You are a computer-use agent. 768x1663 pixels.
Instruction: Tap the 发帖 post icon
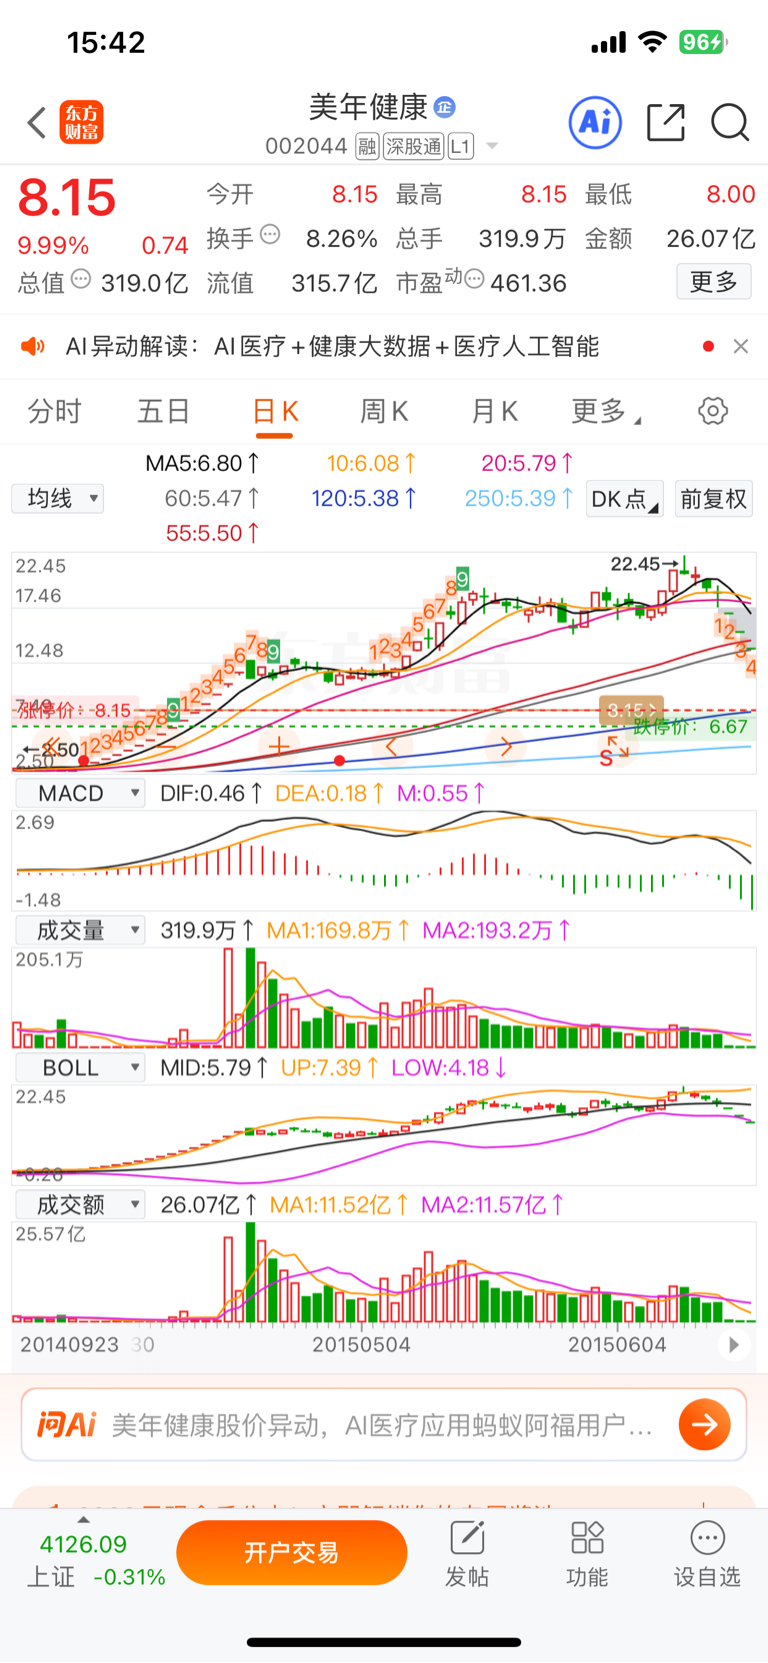467,1554
